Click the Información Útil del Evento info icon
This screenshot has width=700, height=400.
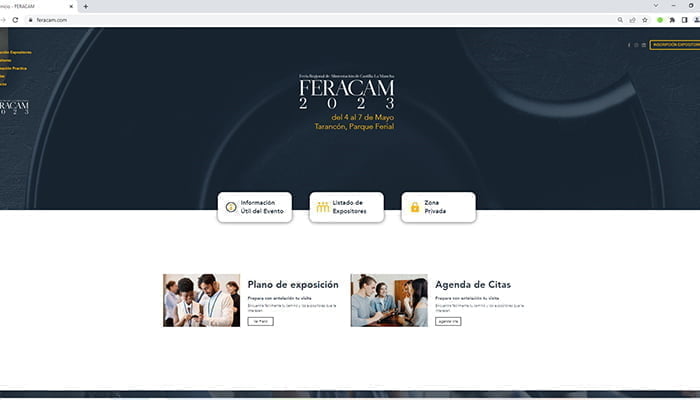click(x=231, y=207)
